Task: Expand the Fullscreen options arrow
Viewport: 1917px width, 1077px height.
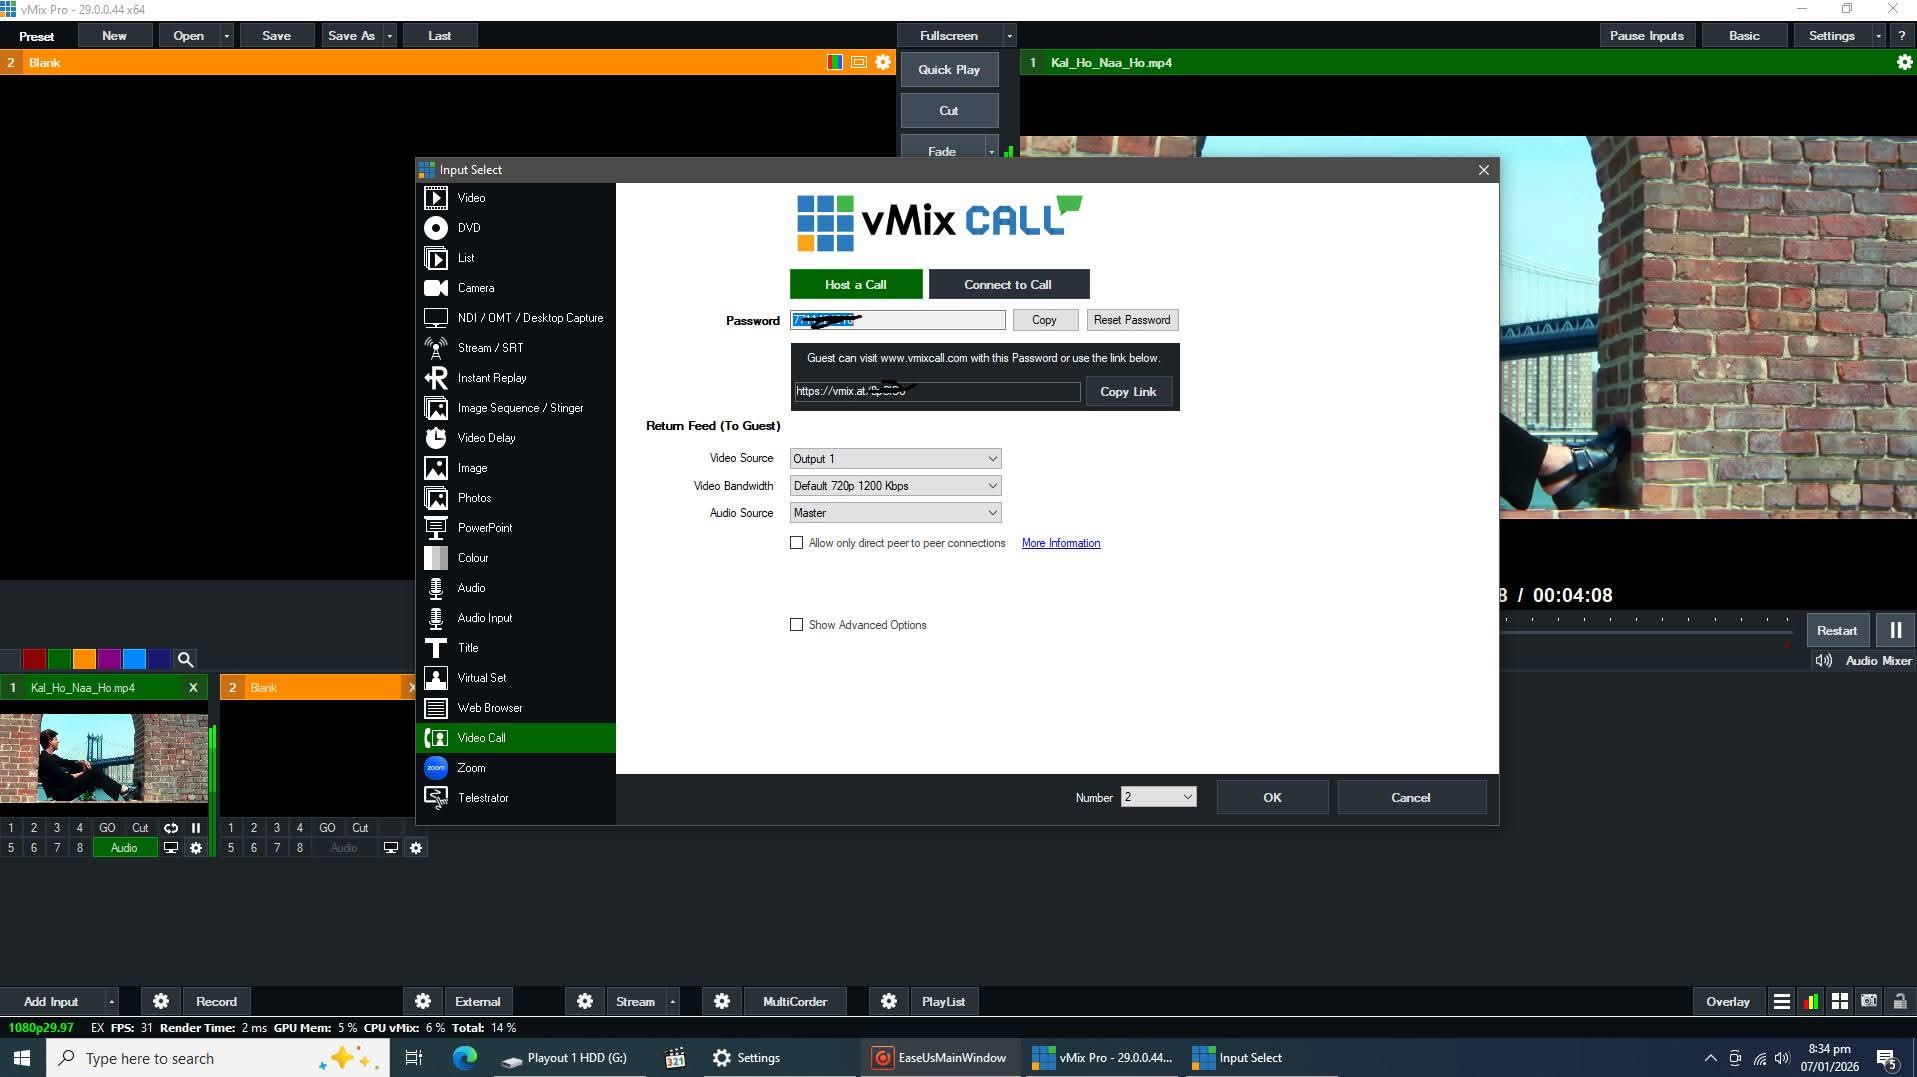Action: click(x=1009, y=36)
